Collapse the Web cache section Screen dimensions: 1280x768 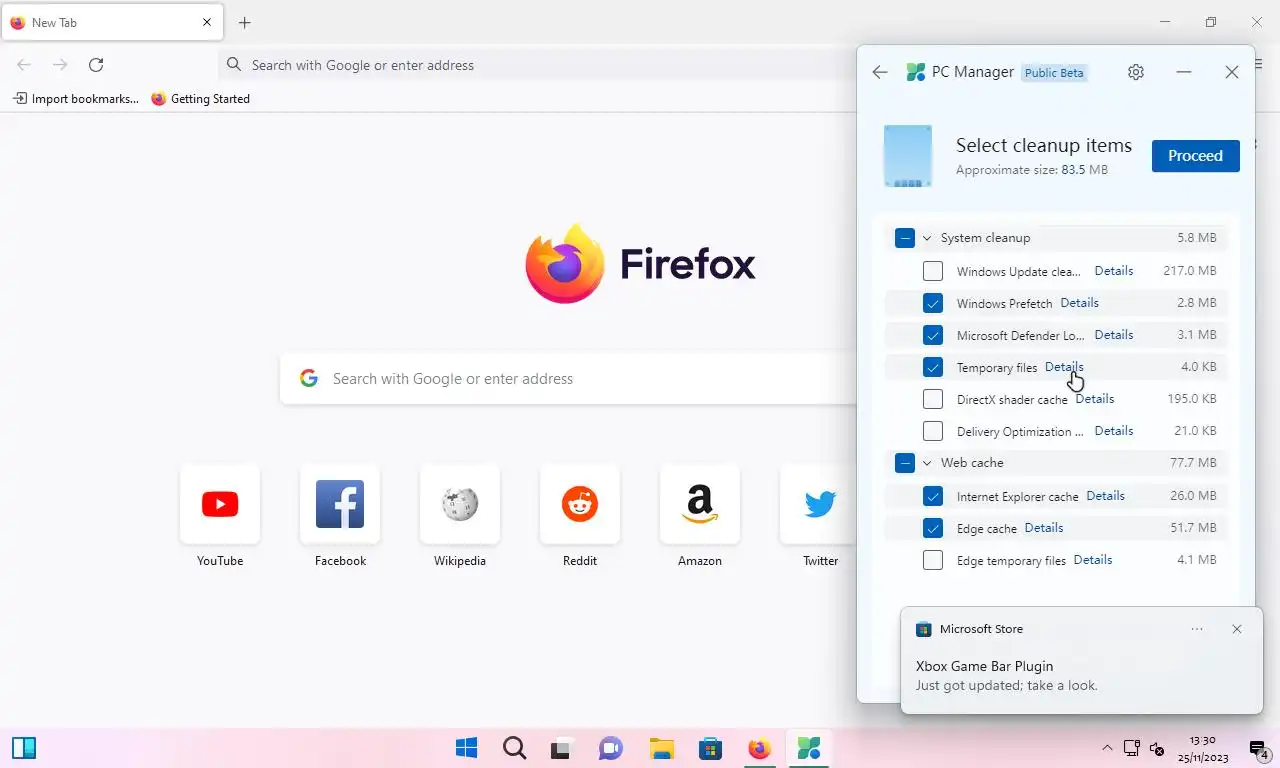pyautogui.click(x=927, y=463)
